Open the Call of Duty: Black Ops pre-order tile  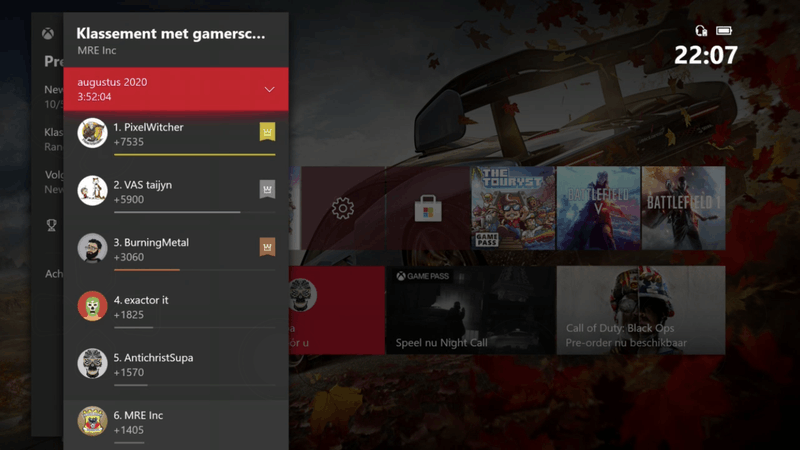point(641,310)
